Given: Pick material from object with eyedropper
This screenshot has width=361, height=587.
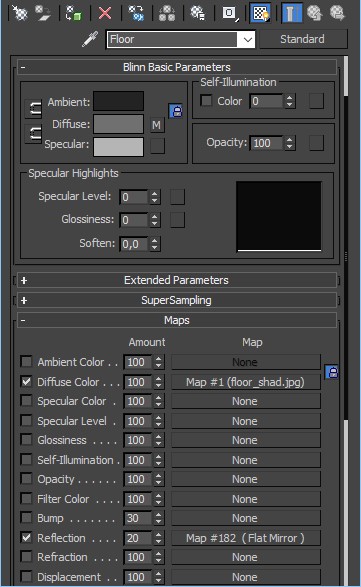Looking at the screenshot, I should [90, 39].
